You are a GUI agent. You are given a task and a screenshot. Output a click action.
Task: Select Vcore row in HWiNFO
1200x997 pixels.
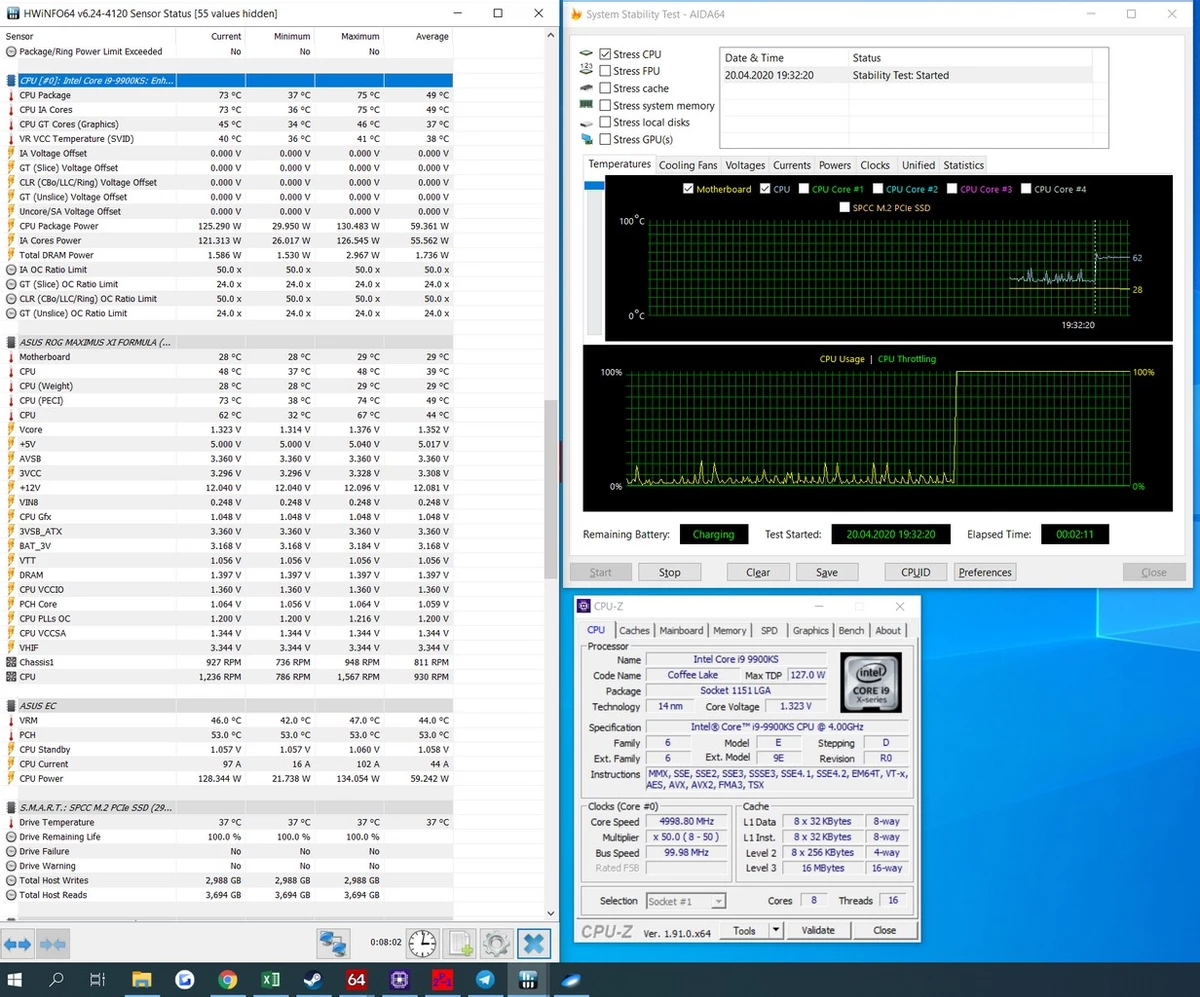click(228, 429)
